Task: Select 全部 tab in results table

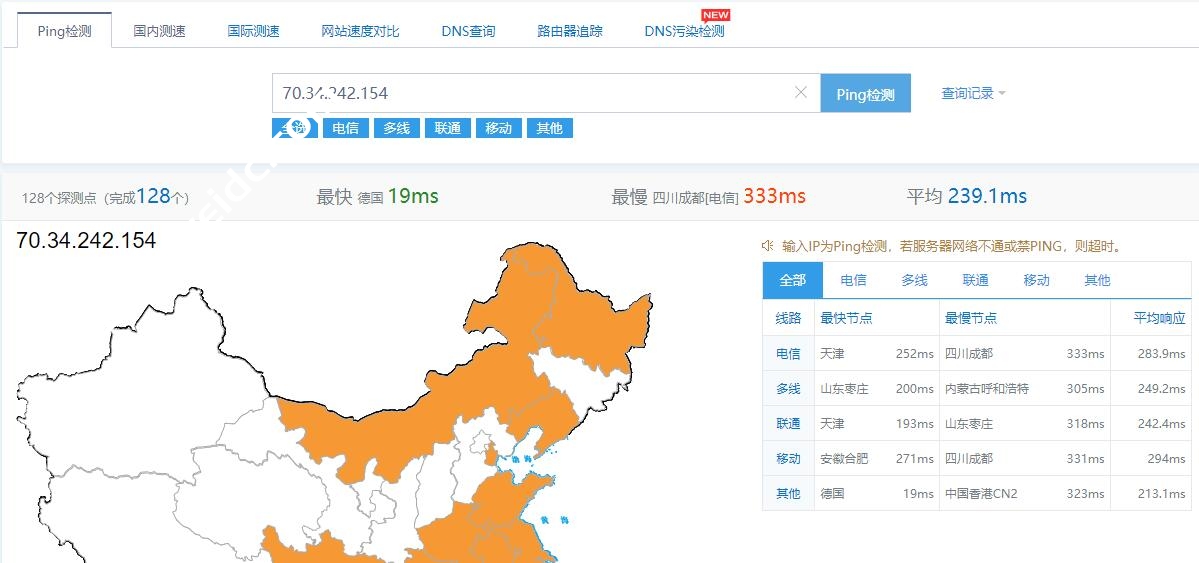Action: click(x=793, y=280)
